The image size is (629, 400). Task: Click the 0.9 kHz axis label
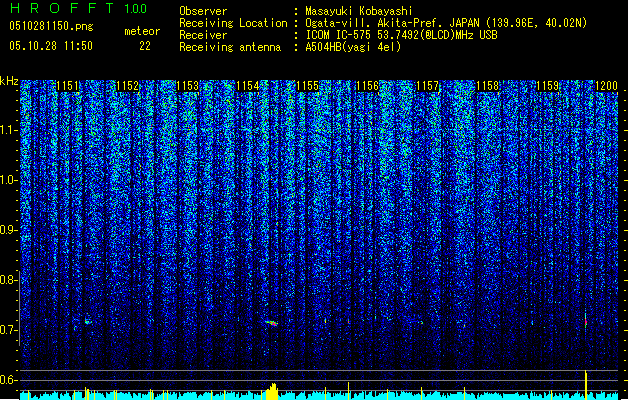9,230
